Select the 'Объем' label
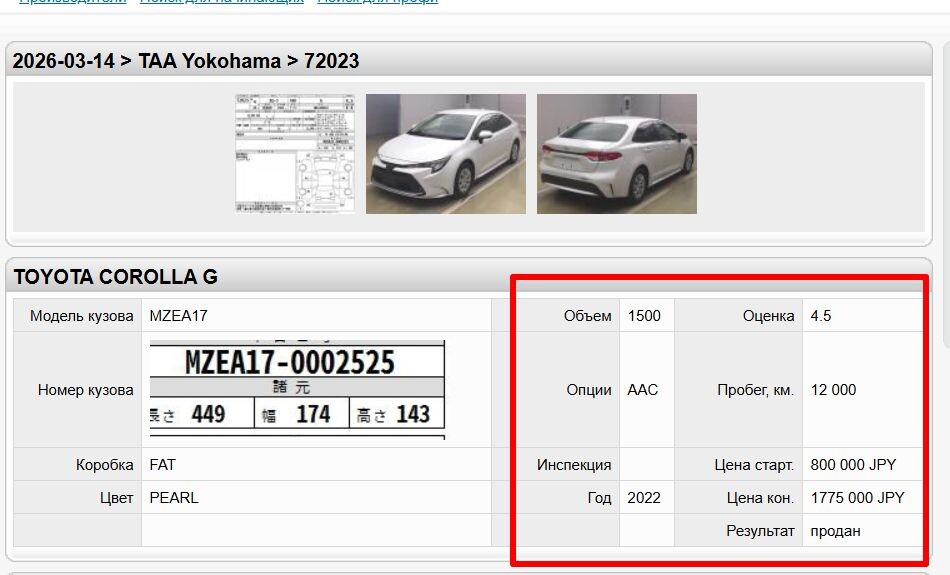This screenshot has height=575, width=950. pos(587,316)
